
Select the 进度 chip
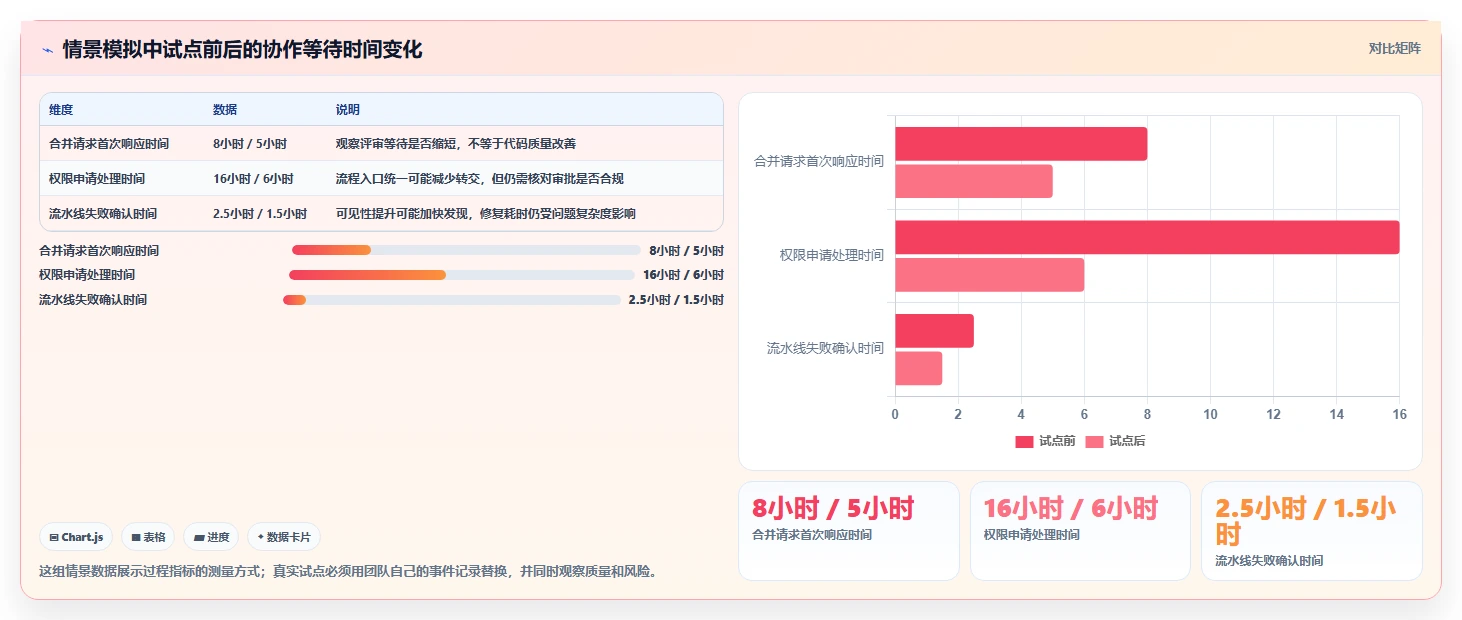pyautogui.click(x=211, y=537)
